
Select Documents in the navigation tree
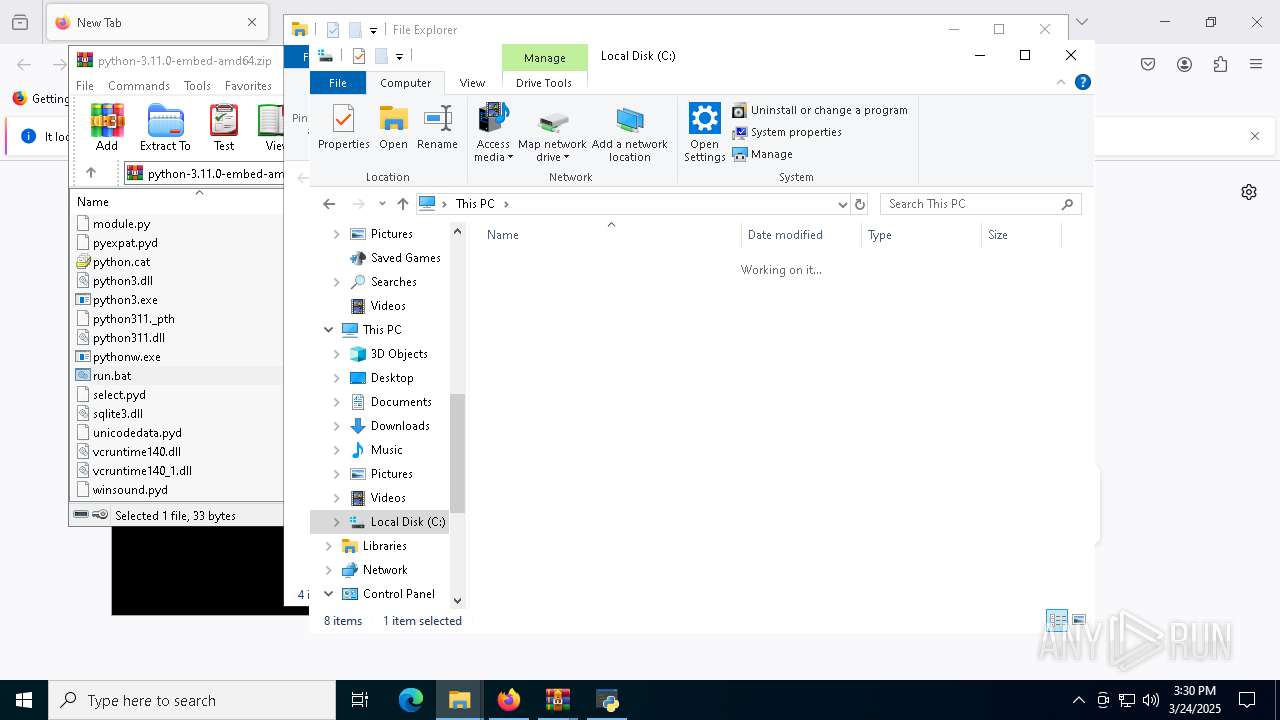pos(401,402)
